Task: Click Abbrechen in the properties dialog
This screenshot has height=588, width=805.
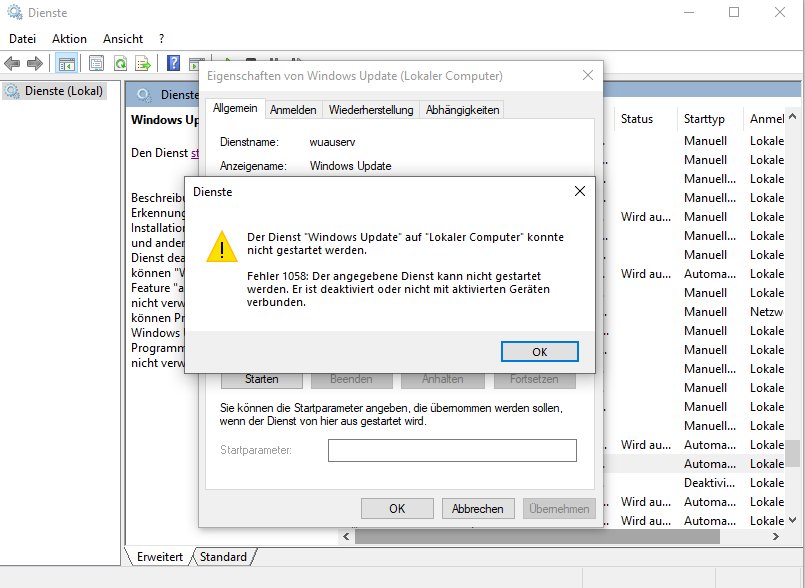Action: [477, 508]
